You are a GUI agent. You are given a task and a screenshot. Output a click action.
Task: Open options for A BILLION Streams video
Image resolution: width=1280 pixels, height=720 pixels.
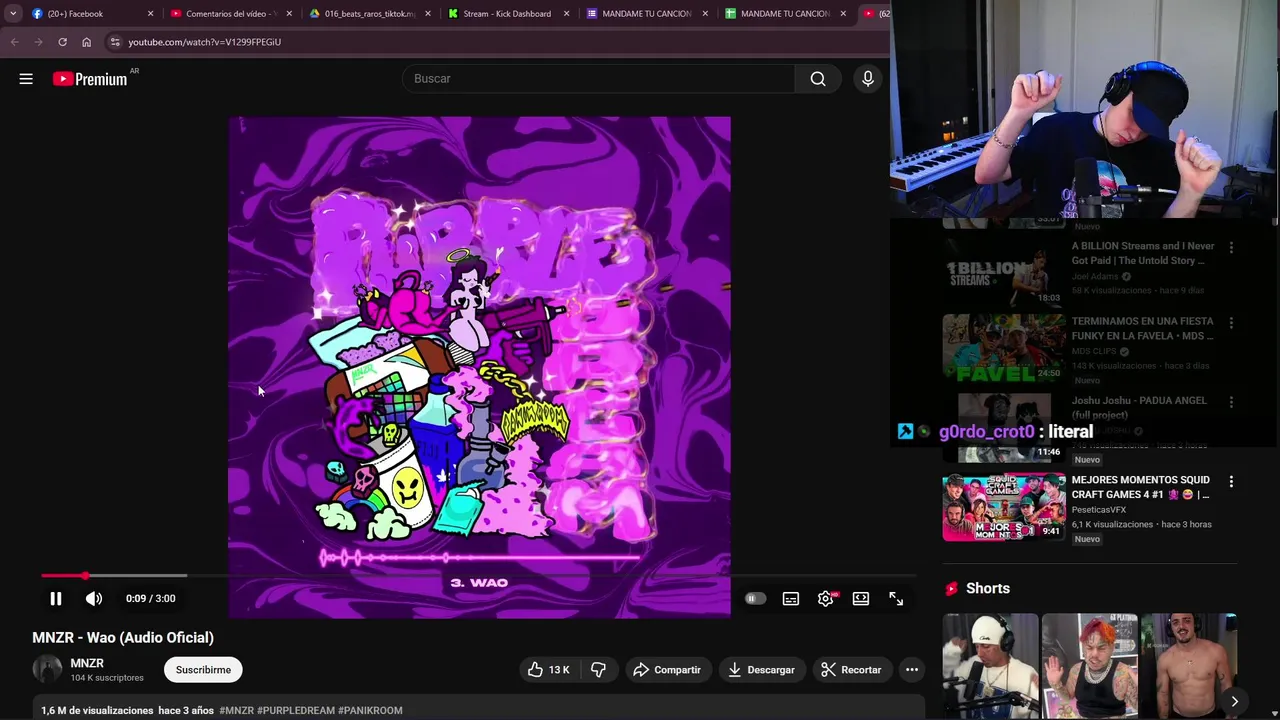click(x=1231, y=247)
